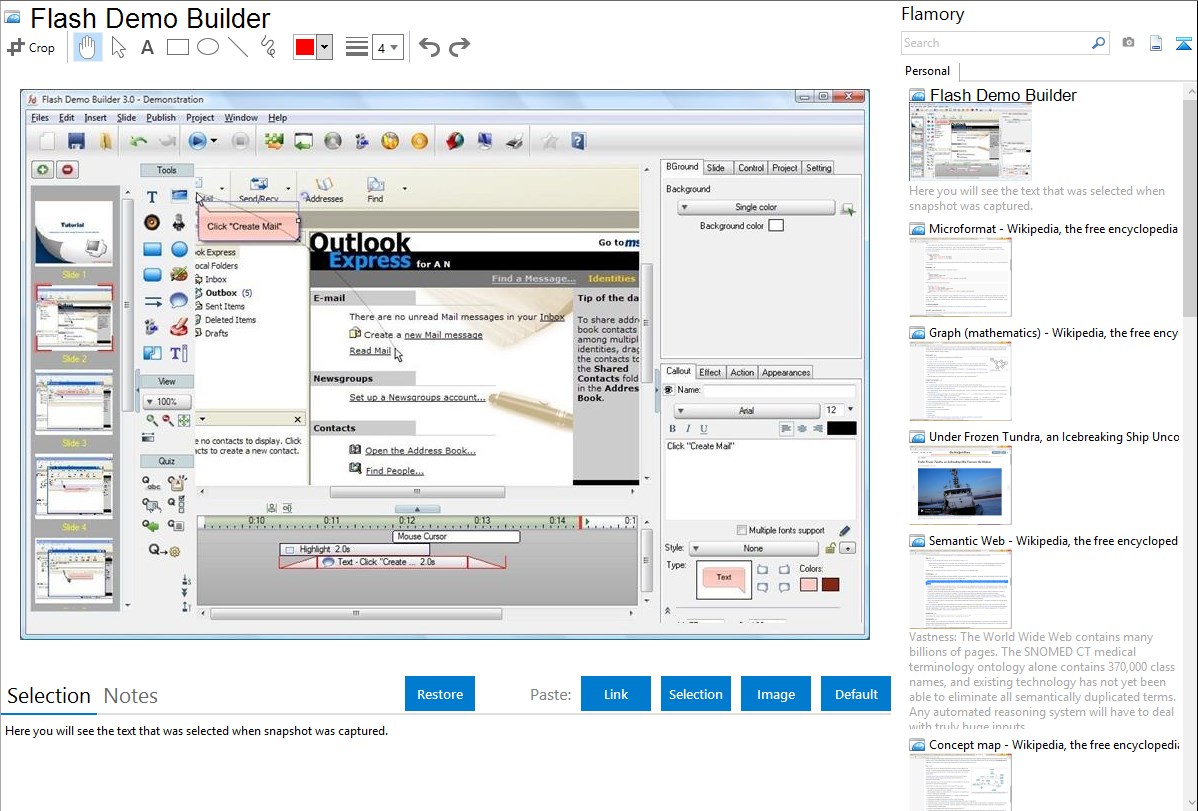Toggle italic formatting in Callout panel
The height and width of the screenshot is (811, 1198).
click(x=688, y=429)
